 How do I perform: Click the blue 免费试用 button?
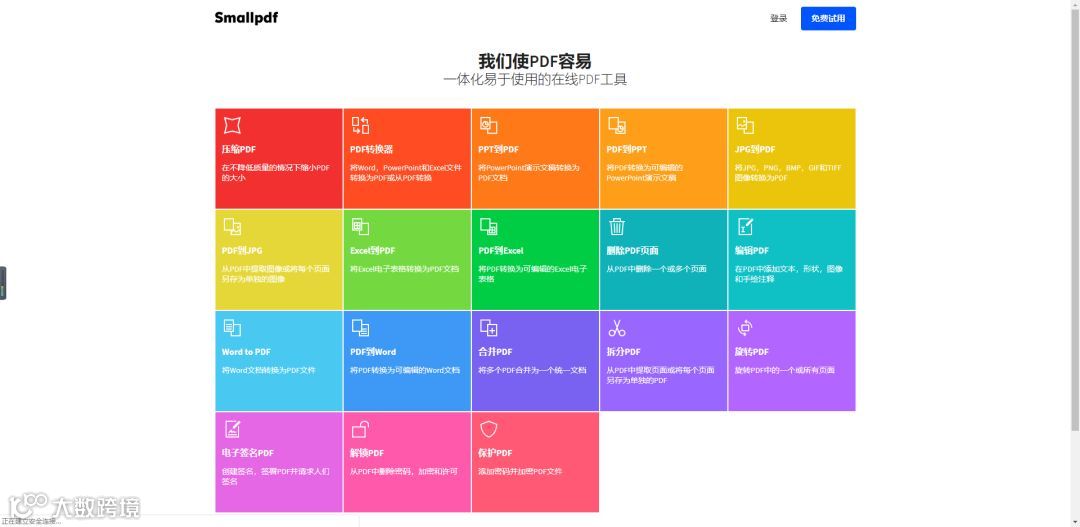(x=828, y=19)
